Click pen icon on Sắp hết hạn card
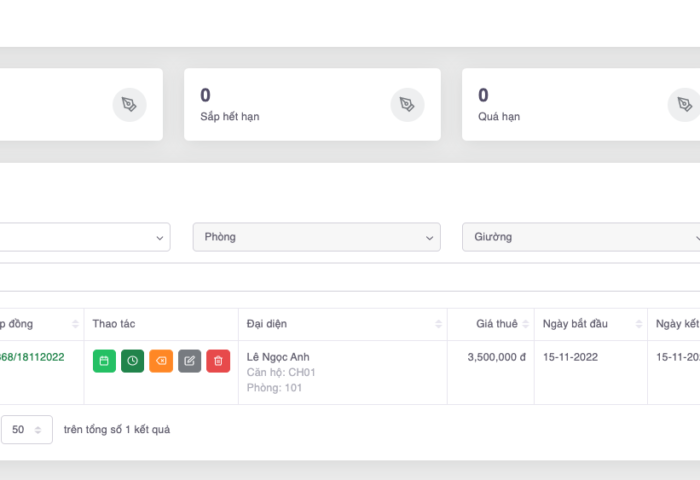This screenshot has width=700, height=480. click(407, 104)
